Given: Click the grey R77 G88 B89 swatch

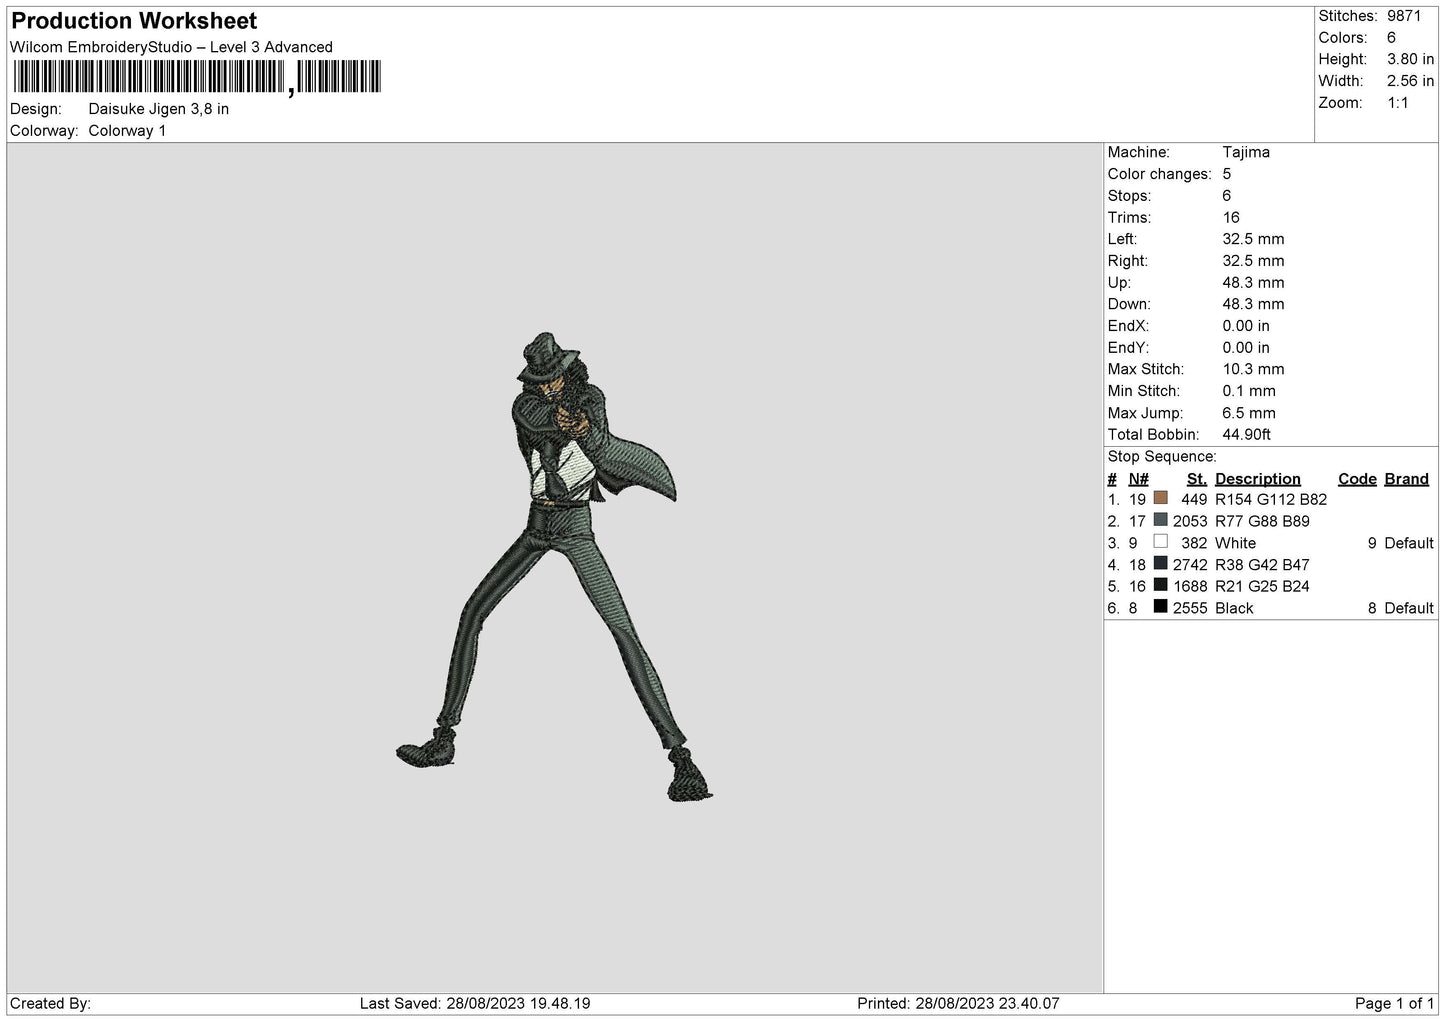Looking at the screenshot, I should pos(1160,520).
